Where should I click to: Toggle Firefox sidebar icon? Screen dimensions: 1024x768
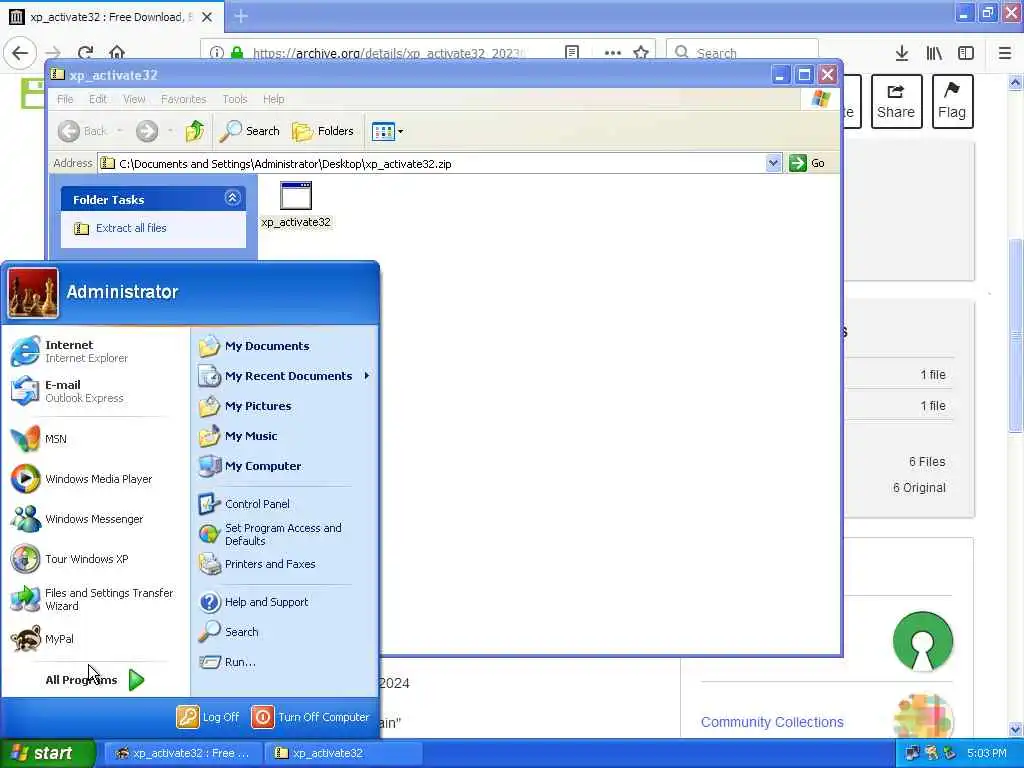(966, 53)
